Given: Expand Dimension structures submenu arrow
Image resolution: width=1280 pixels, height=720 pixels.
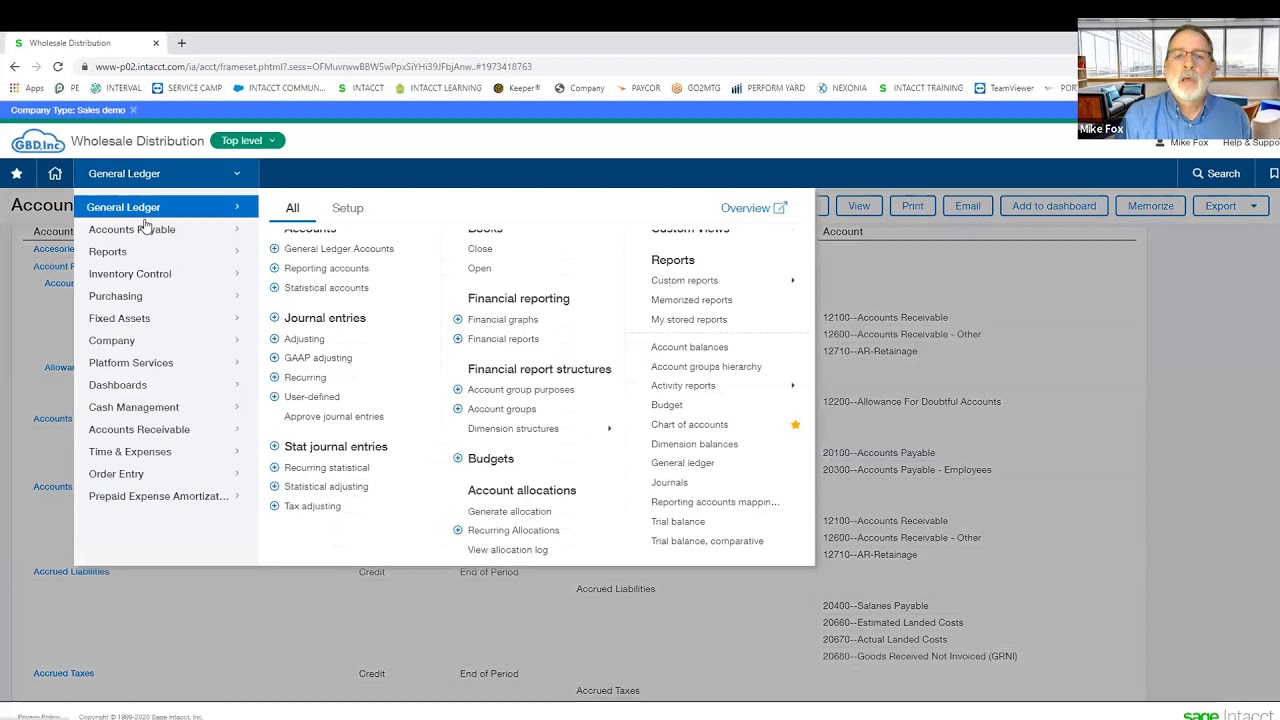Looking at the screenshot, I should point(609,428).
